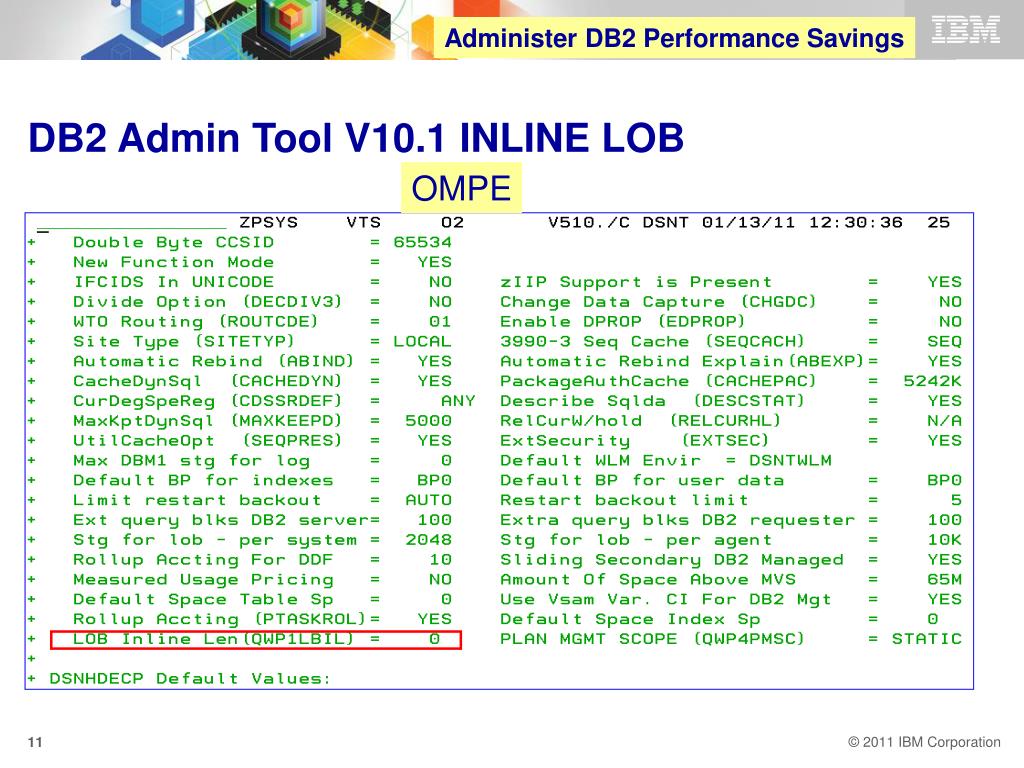
Task: Select 'Automatic Rebind Explain(ABEXP)' label
Action: (682, 361)
